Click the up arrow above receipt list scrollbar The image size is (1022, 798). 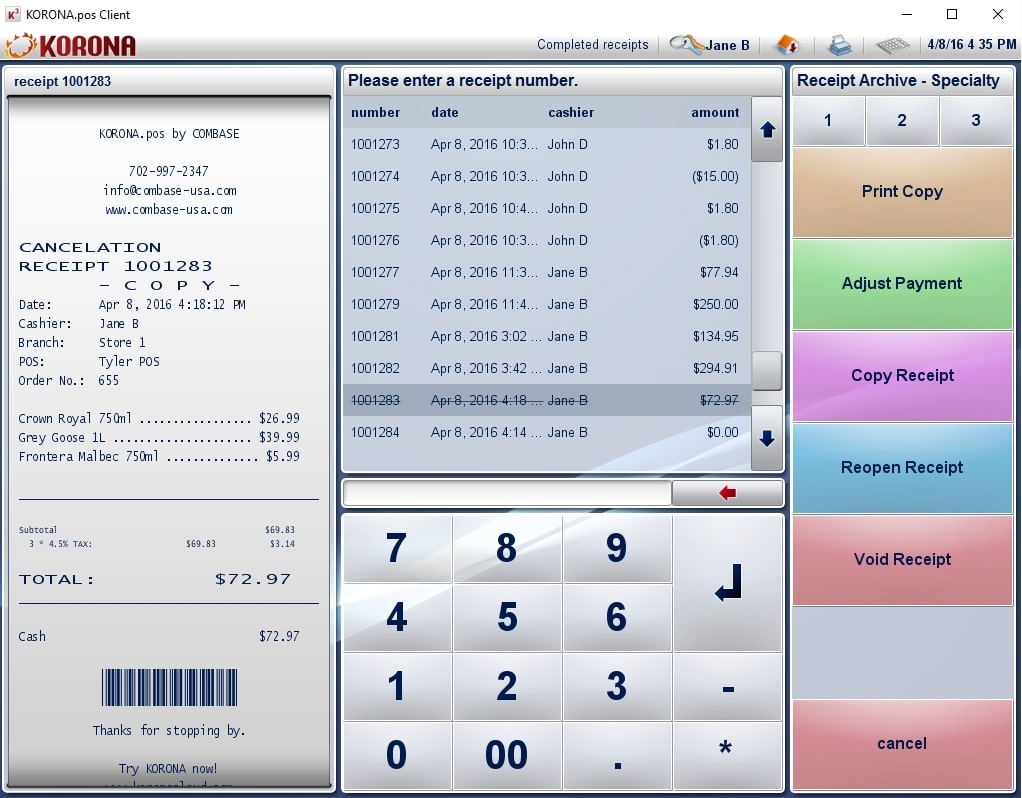point(767,129)
